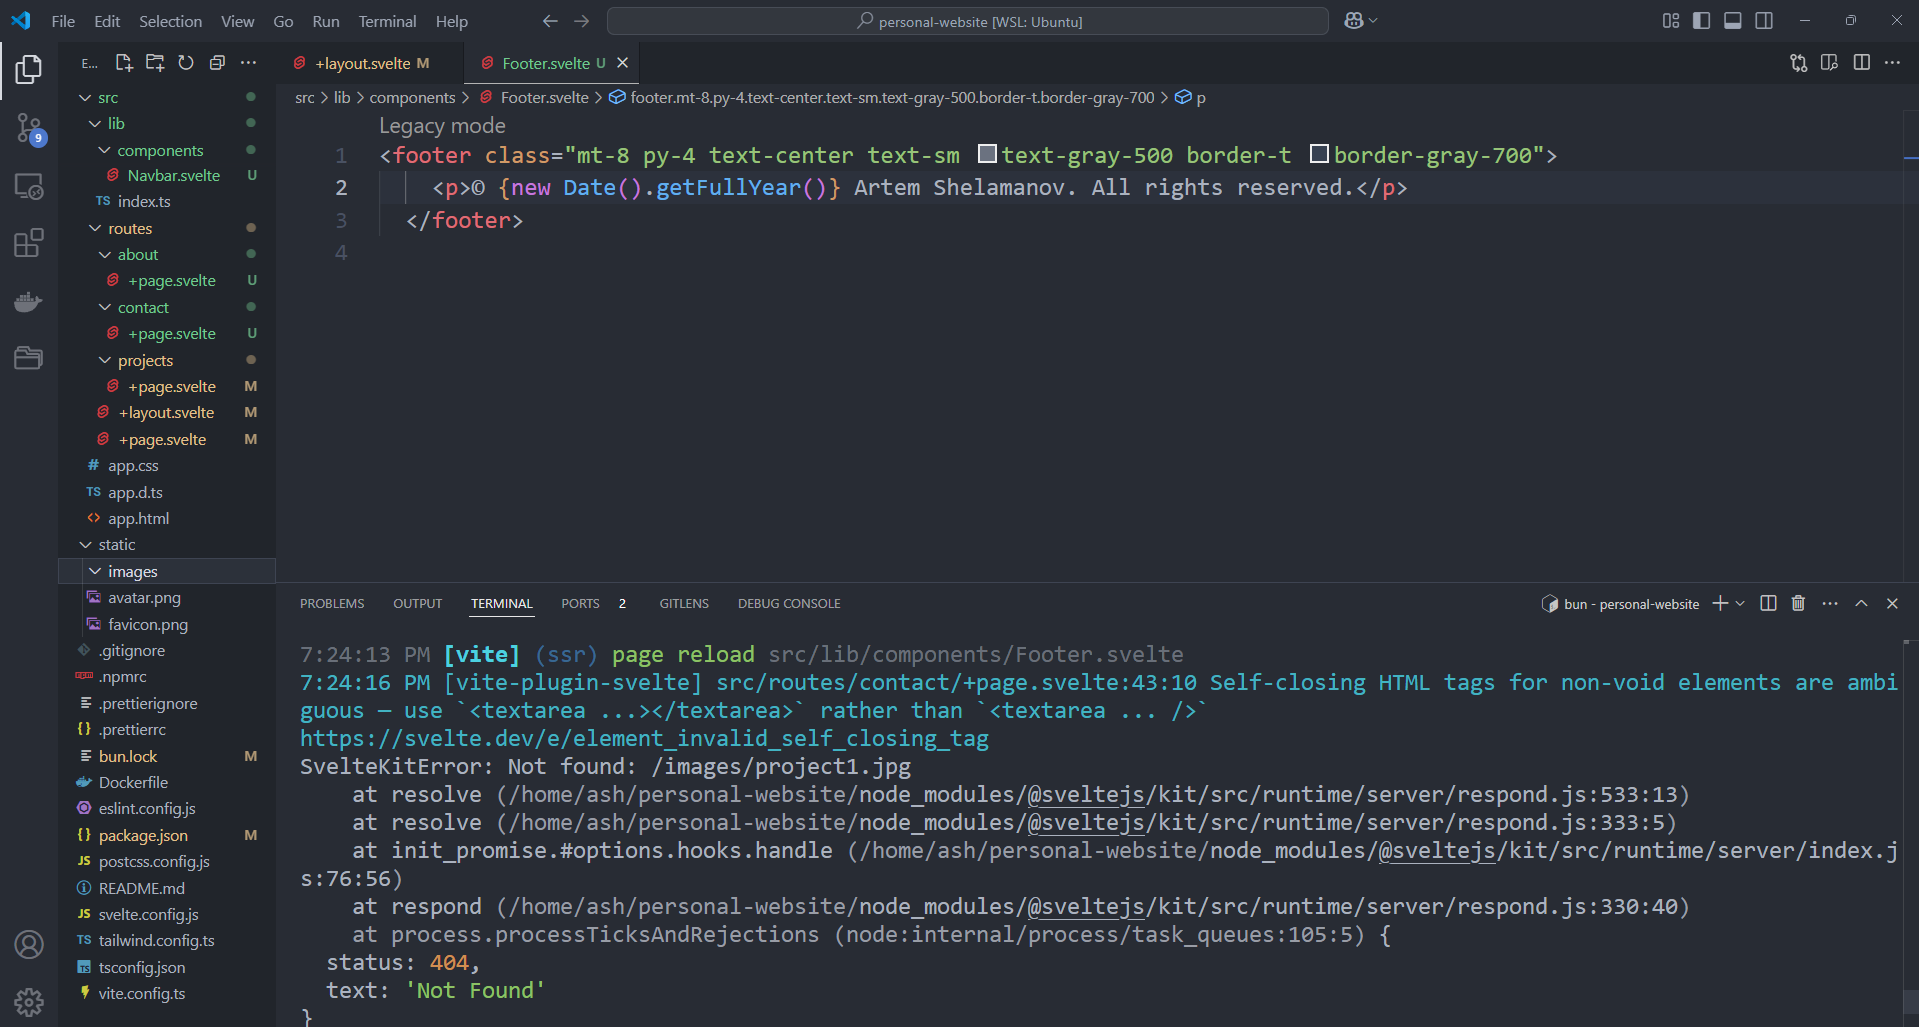1919x1027 pixels.
Task: Toggle the secondary side bar visibility
Action: pos(1764,21)
